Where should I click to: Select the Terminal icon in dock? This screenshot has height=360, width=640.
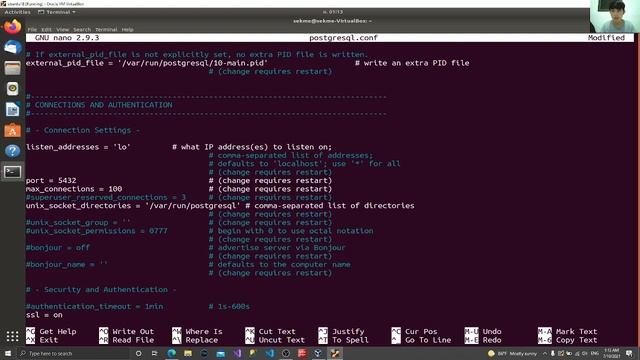[12, 172]
